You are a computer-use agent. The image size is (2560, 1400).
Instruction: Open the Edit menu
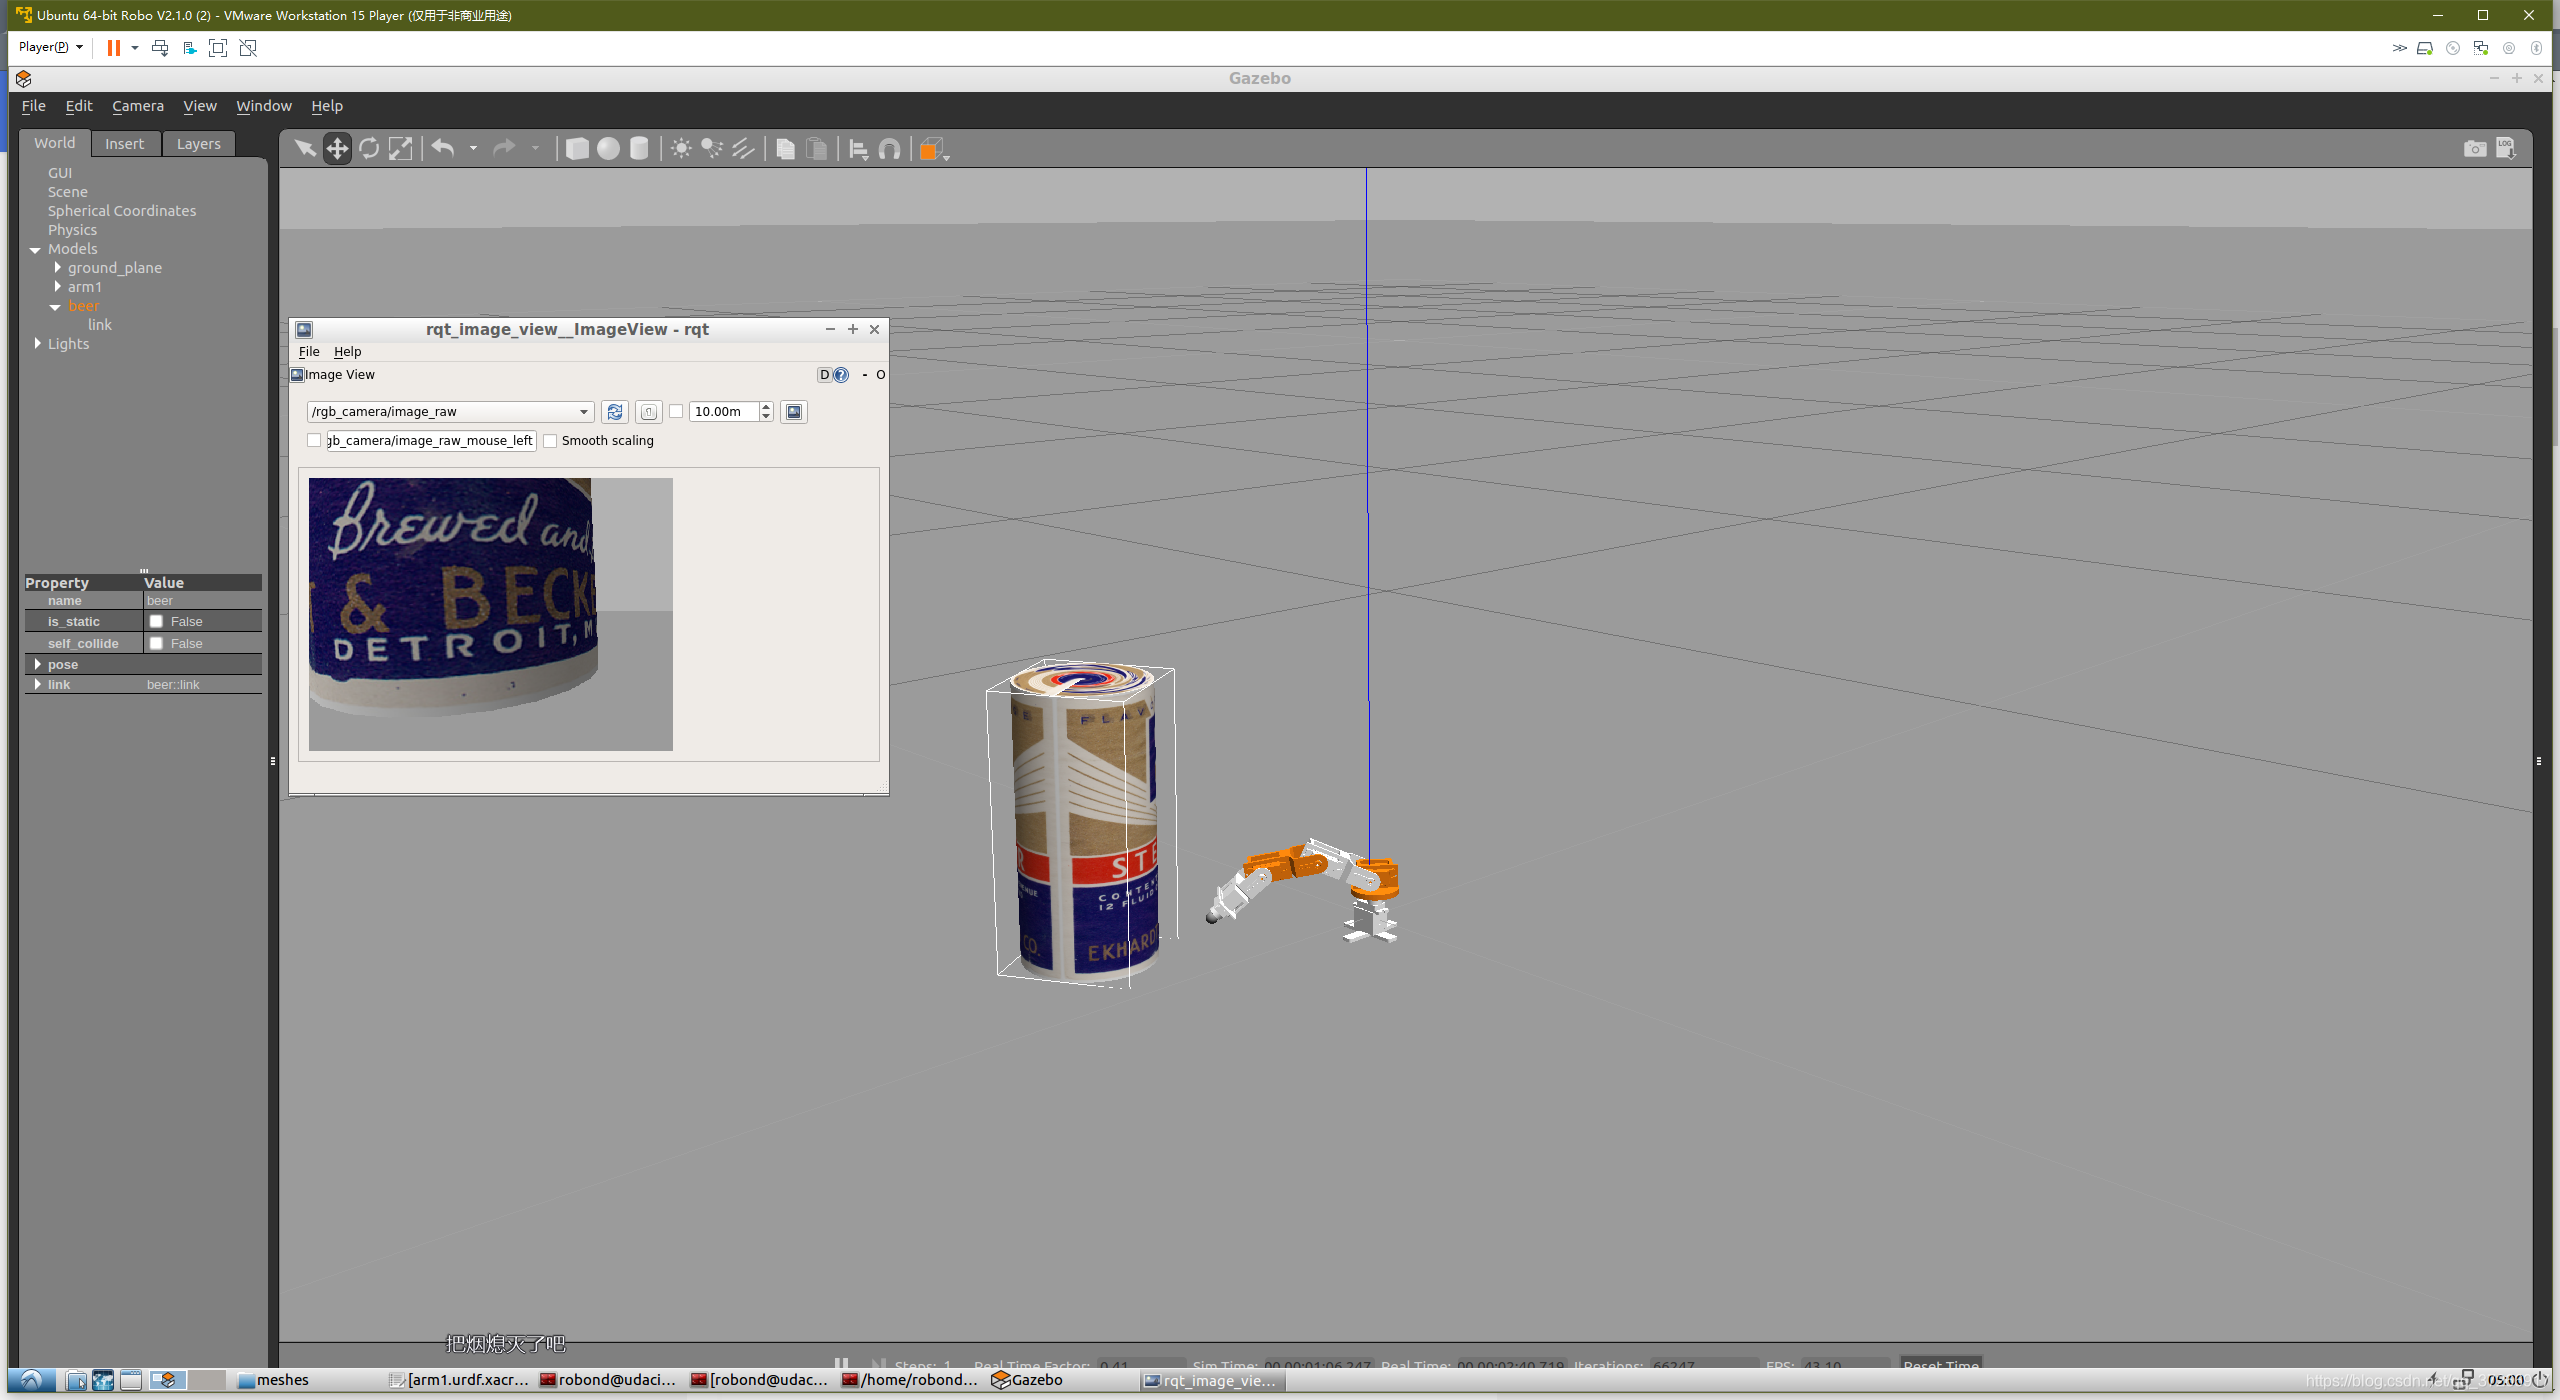79,106
